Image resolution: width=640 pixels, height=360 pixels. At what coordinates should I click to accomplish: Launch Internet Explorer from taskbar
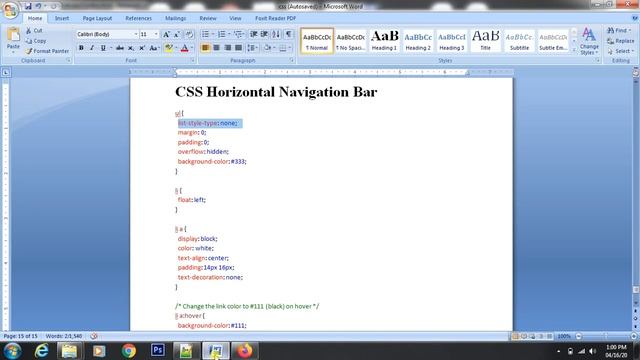[41, 351]
